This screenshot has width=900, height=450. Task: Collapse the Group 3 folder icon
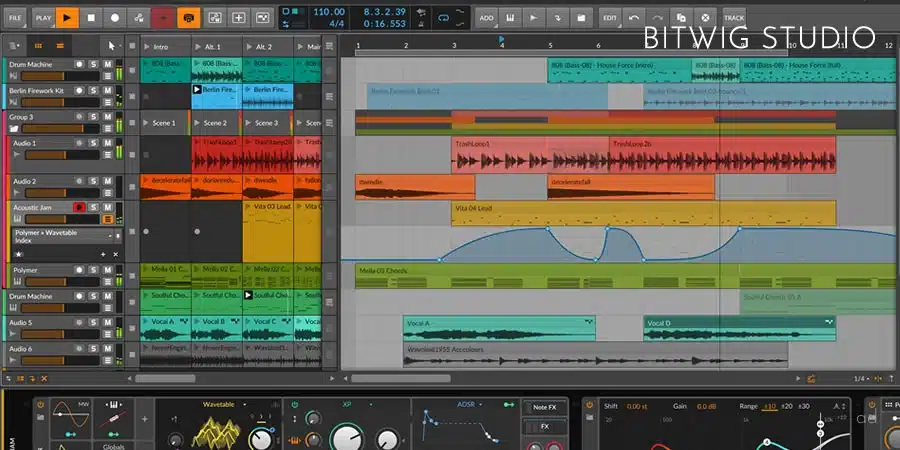[14, 129]
